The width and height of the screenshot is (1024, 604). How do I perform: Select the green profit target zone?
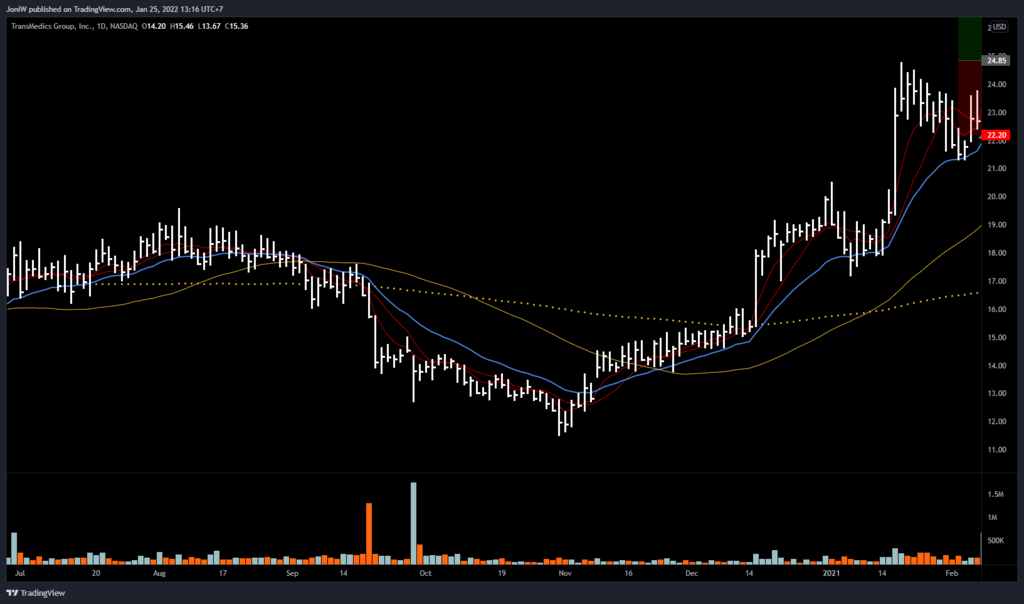click(970, 38)
